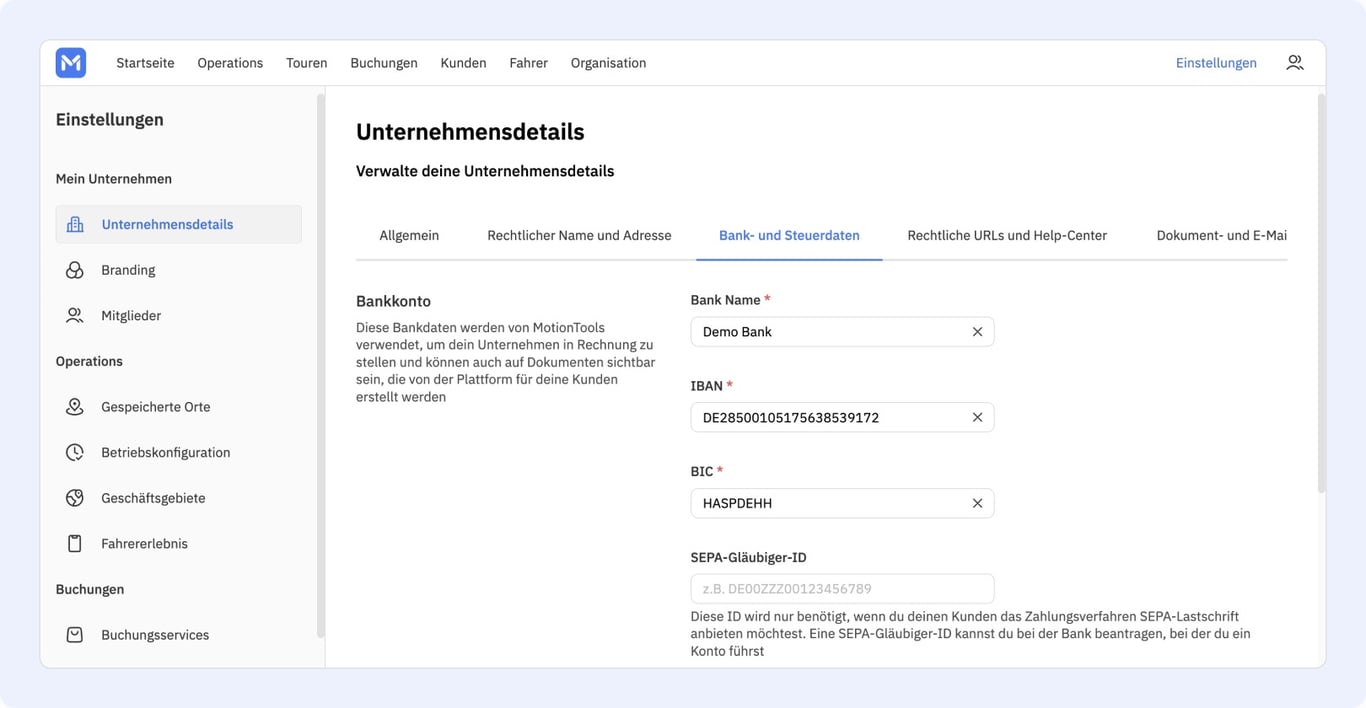This screenshot has height=708, width=1366.
Task: Clear the Bank Name field
Action: coord(977,332)
